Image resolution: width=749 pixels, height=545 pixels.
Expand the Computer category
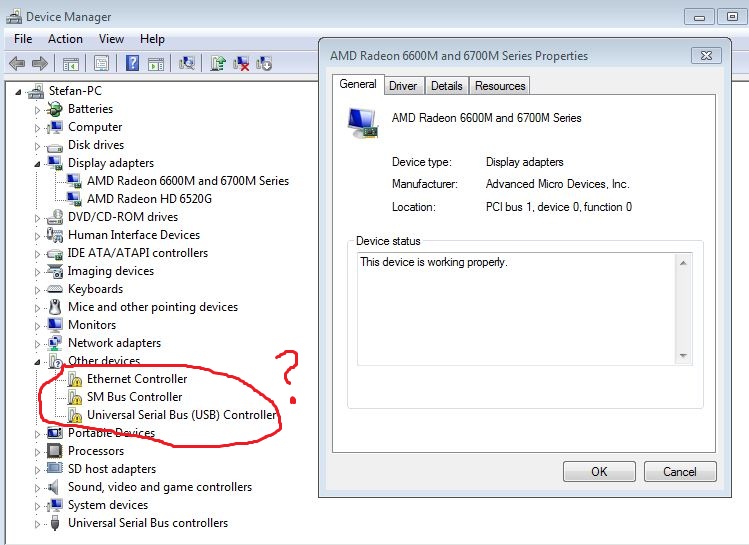tap(37, 128)
